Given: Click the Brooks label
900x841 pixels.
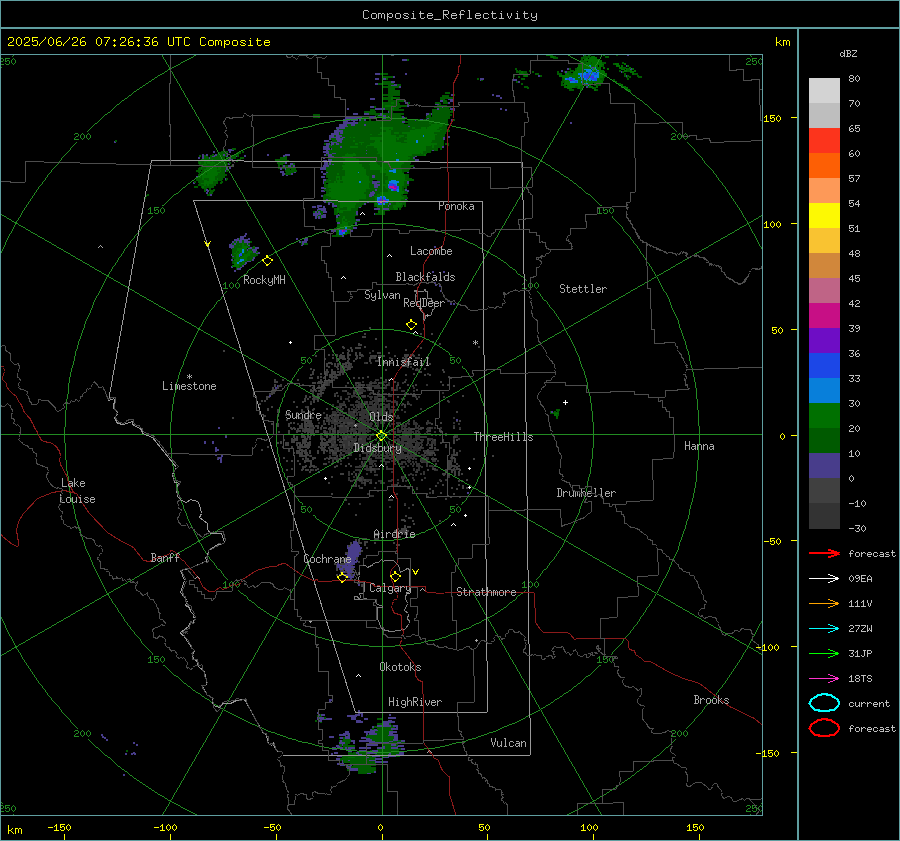Looking at the screenshot, I should point(711,700).
